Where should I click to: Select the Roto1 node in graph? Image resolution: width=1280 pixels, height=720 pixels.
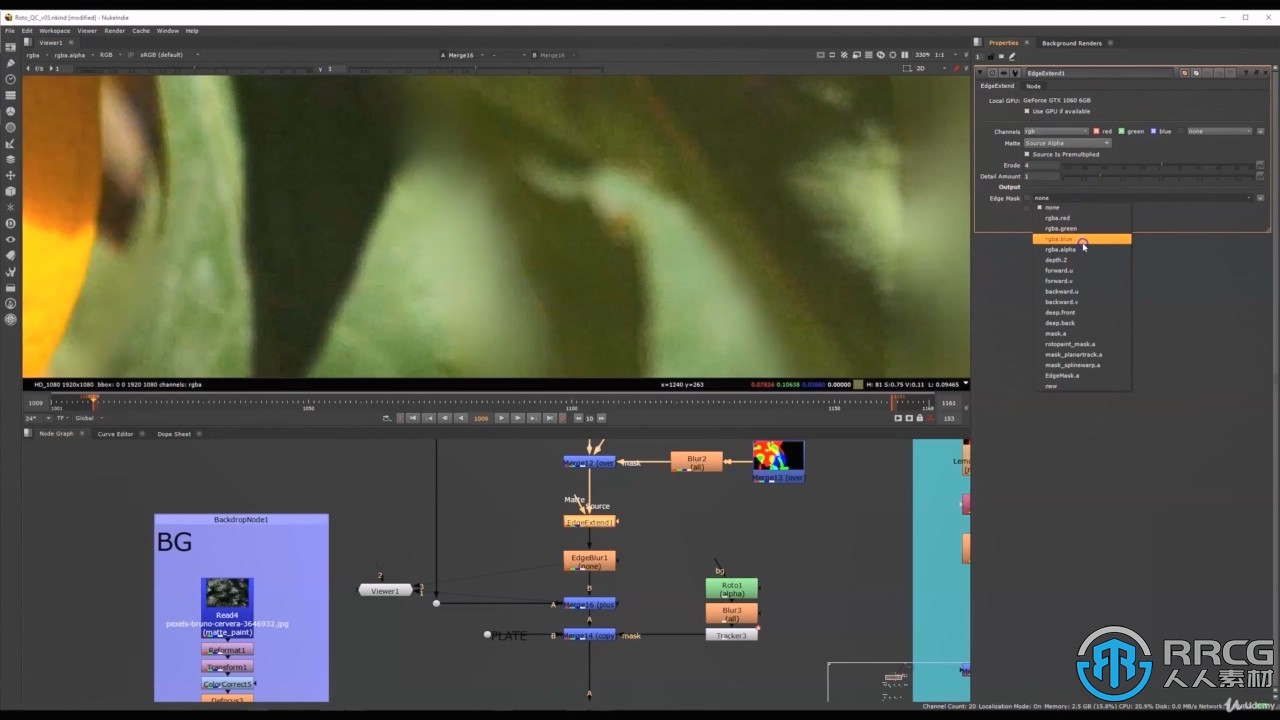click(x=732, y=589)
